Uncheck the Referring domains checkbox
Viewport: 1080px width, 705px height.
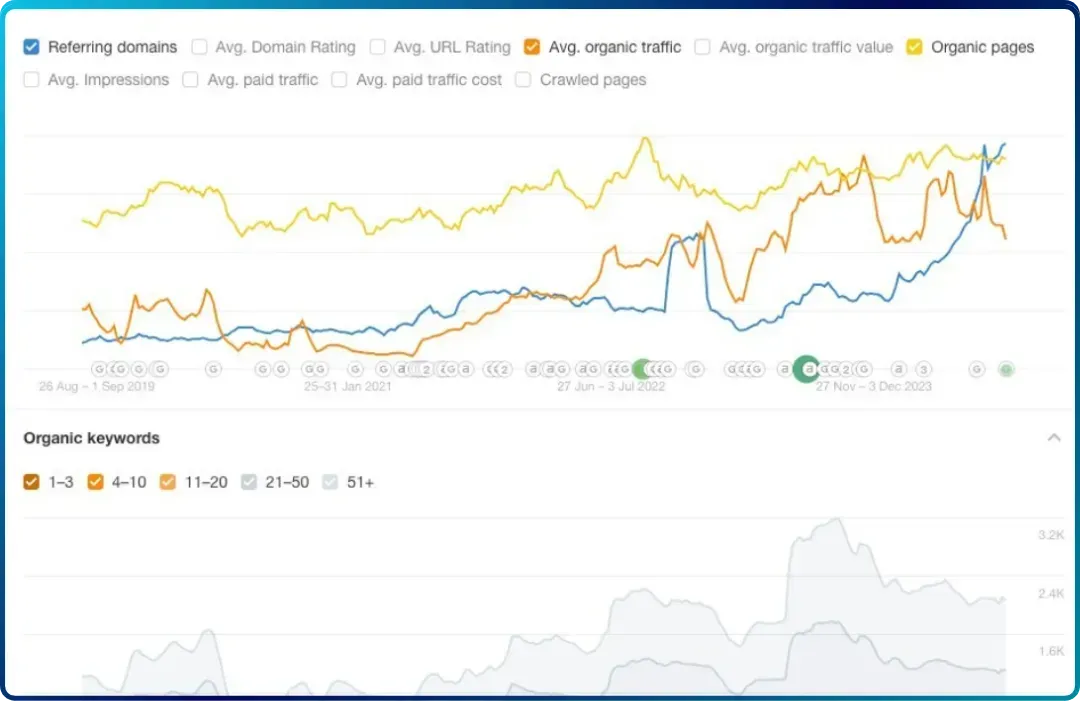[31, 47]
